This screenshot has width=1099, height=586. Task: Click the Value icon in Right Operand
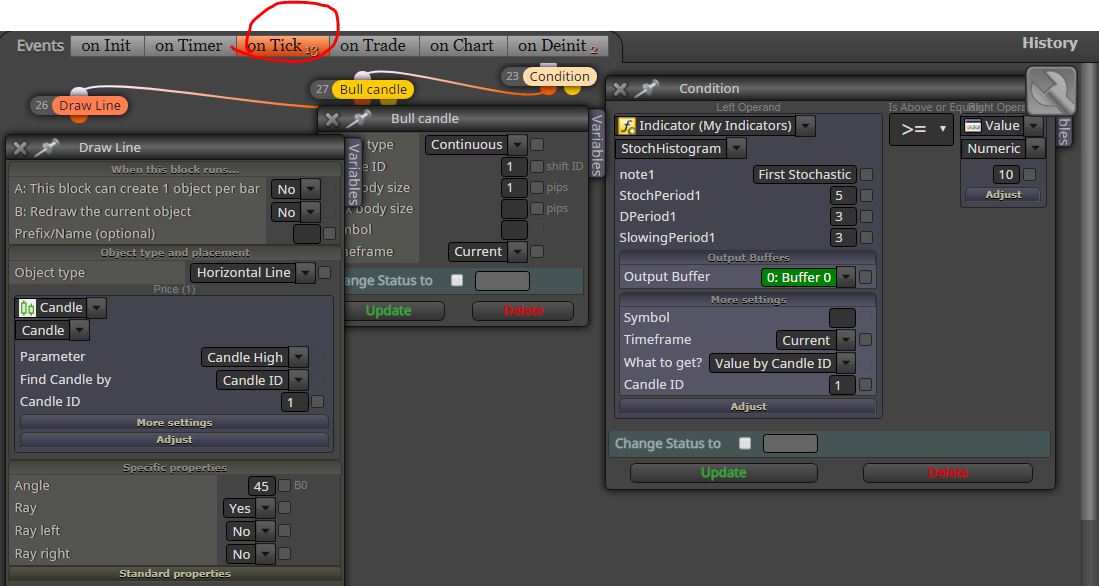point(973,126)
